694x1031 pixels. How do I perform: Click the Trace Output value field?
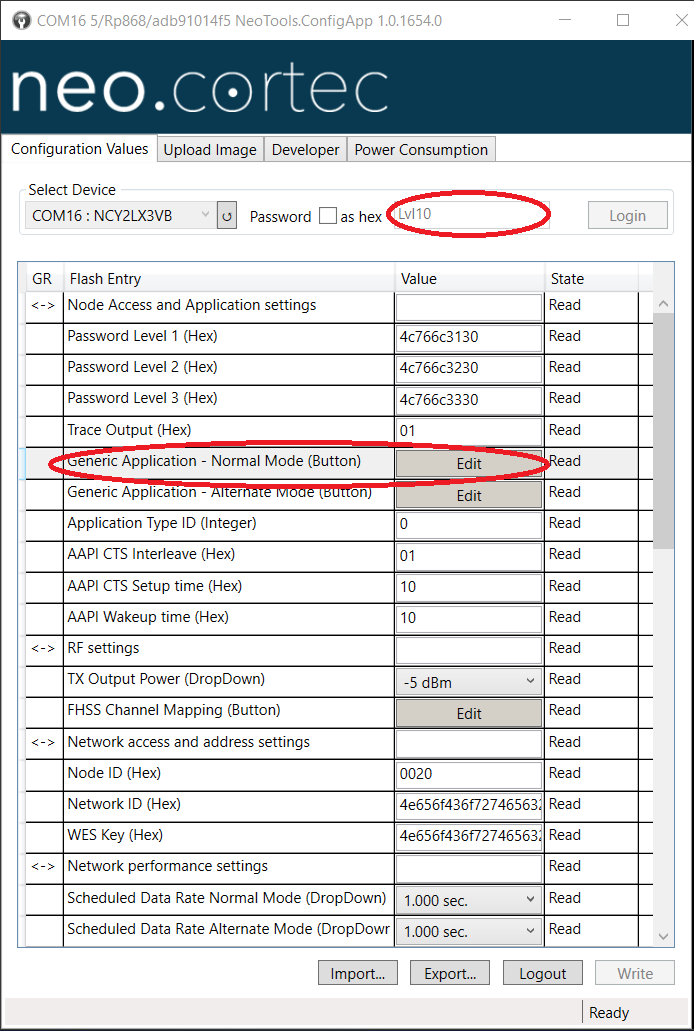coord(468,431)
